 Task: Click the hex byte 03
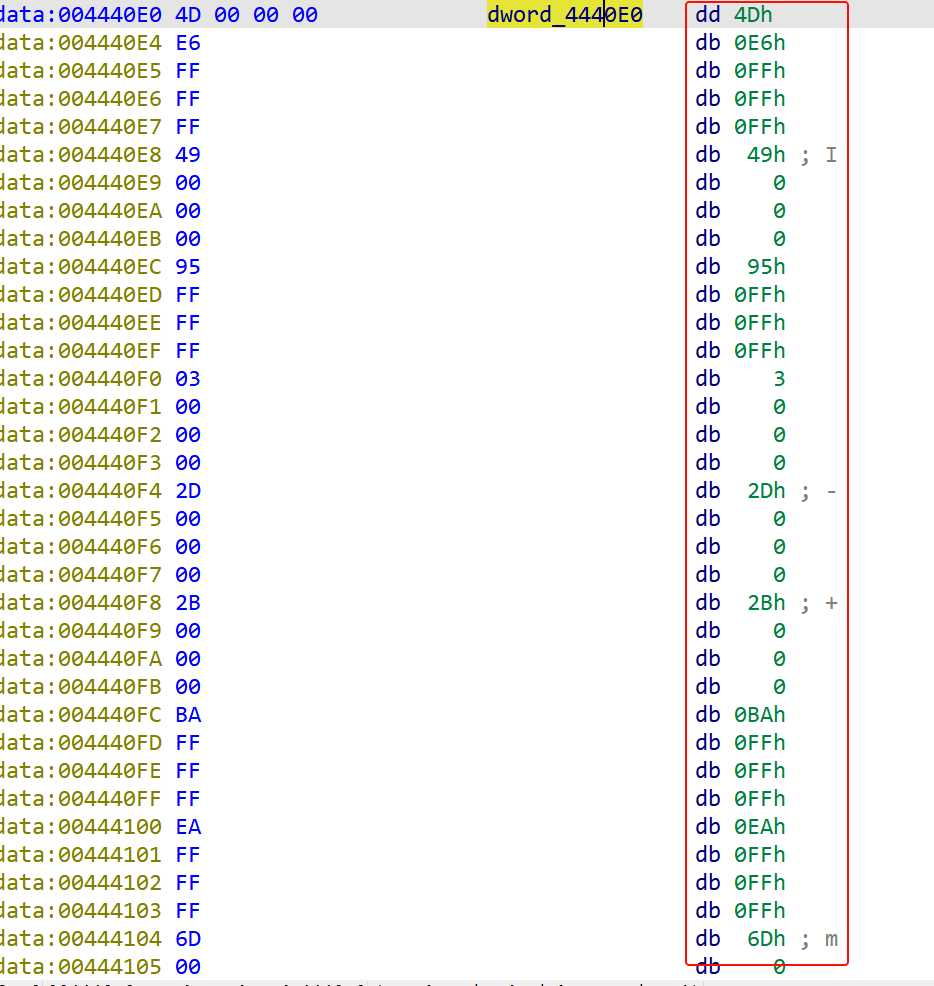(x=188, y=379)
